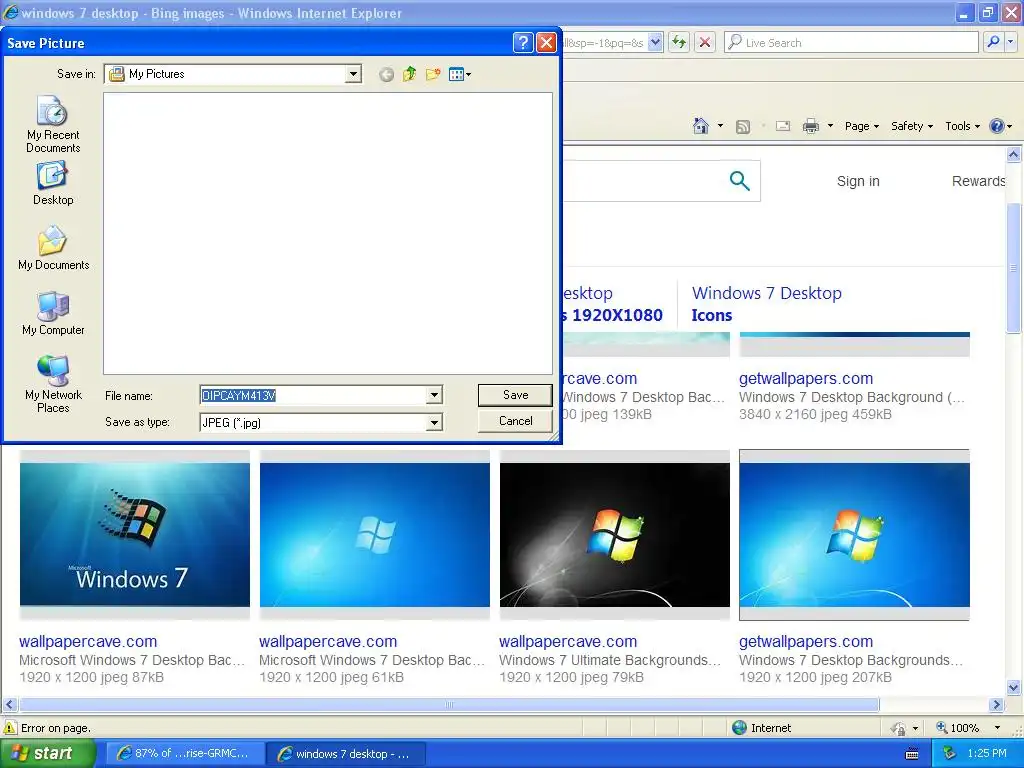
Task: Expand the File name dropdown arrow
Action: point(434,395)
